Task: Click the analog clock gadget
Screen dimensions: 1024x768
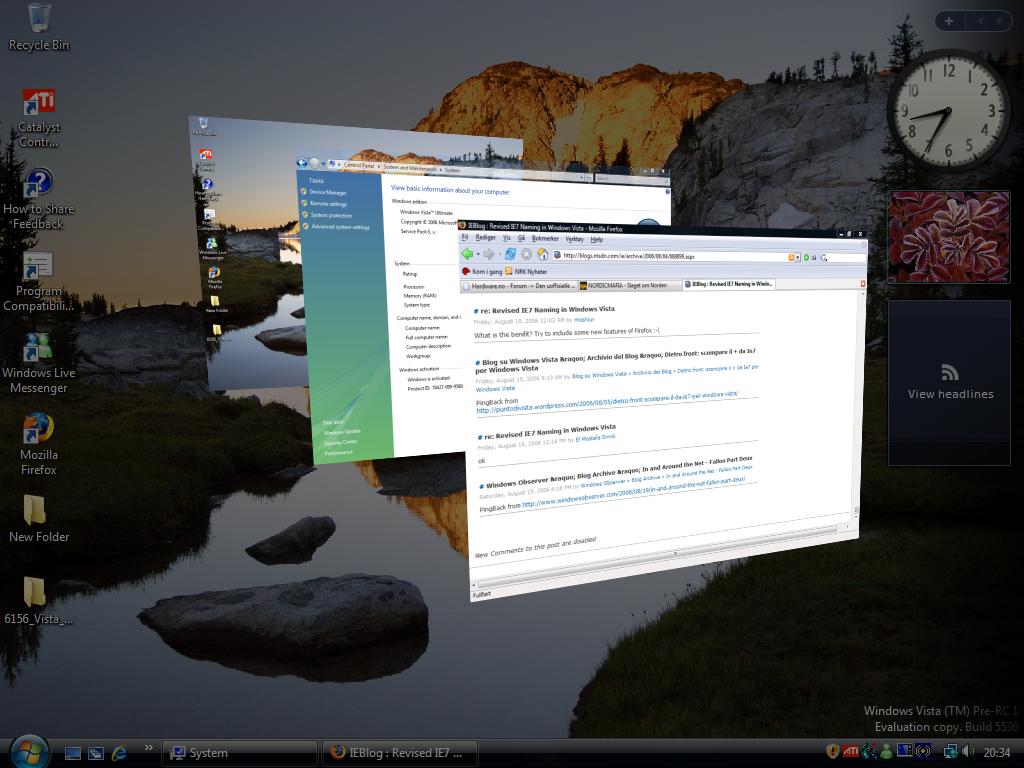Action: 948,110
